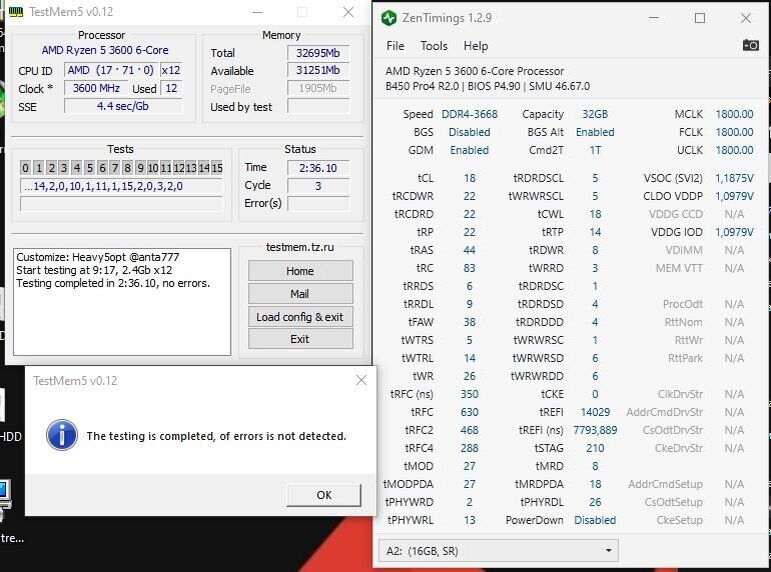Click the Total memory 32695Mb field
The image size is (771, 572).
pos(318,53)
